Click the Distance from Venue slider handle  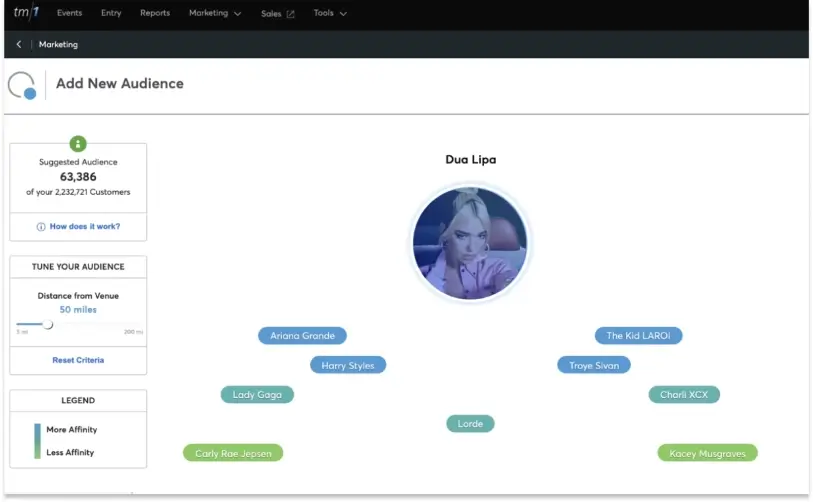pyautogui.click(x=48, y=325)
